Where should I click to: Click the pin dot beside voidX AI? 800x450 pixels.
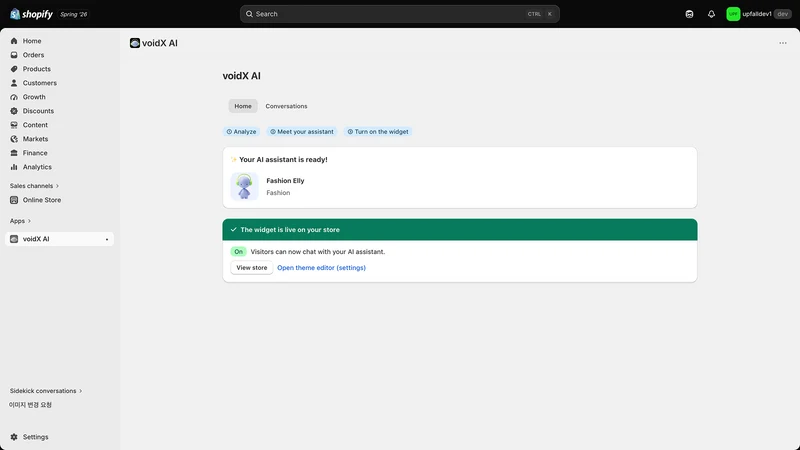pos(107,239)
